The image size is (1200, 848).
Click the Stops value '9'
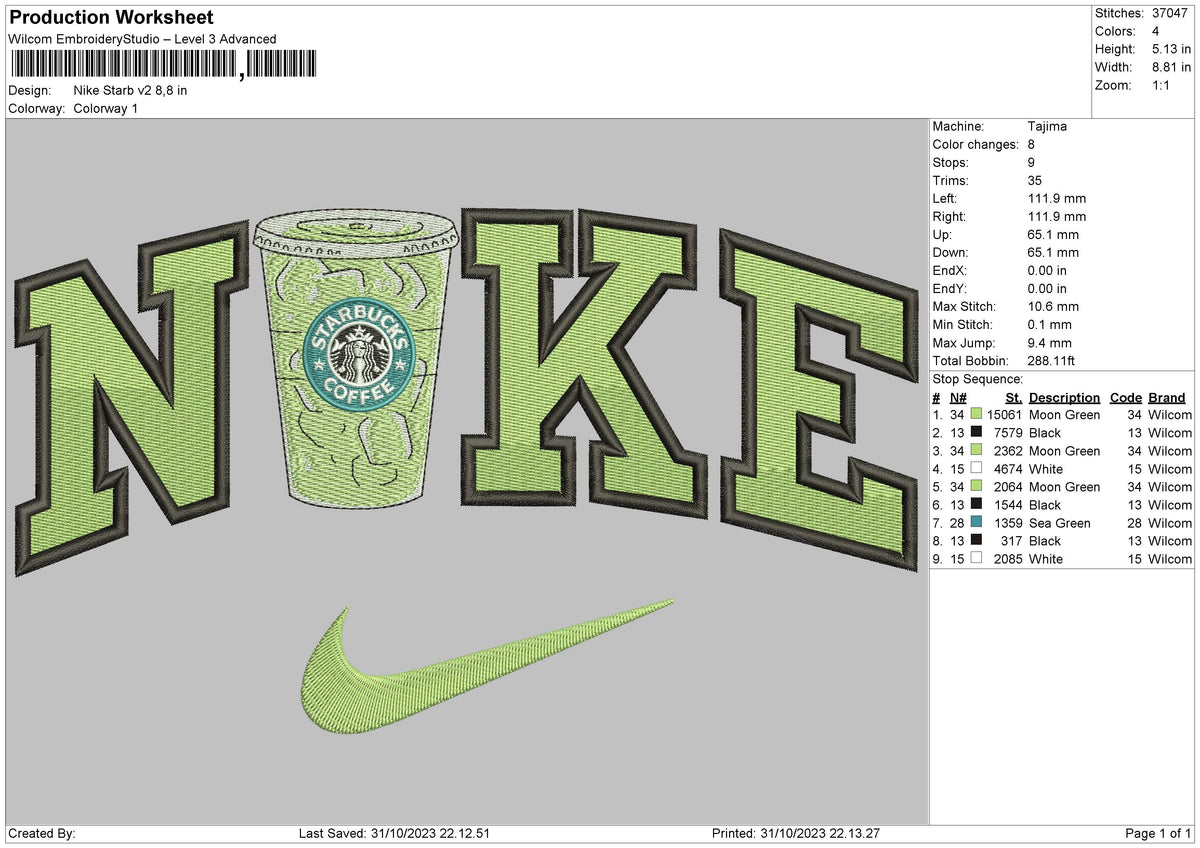(1032, 162)
